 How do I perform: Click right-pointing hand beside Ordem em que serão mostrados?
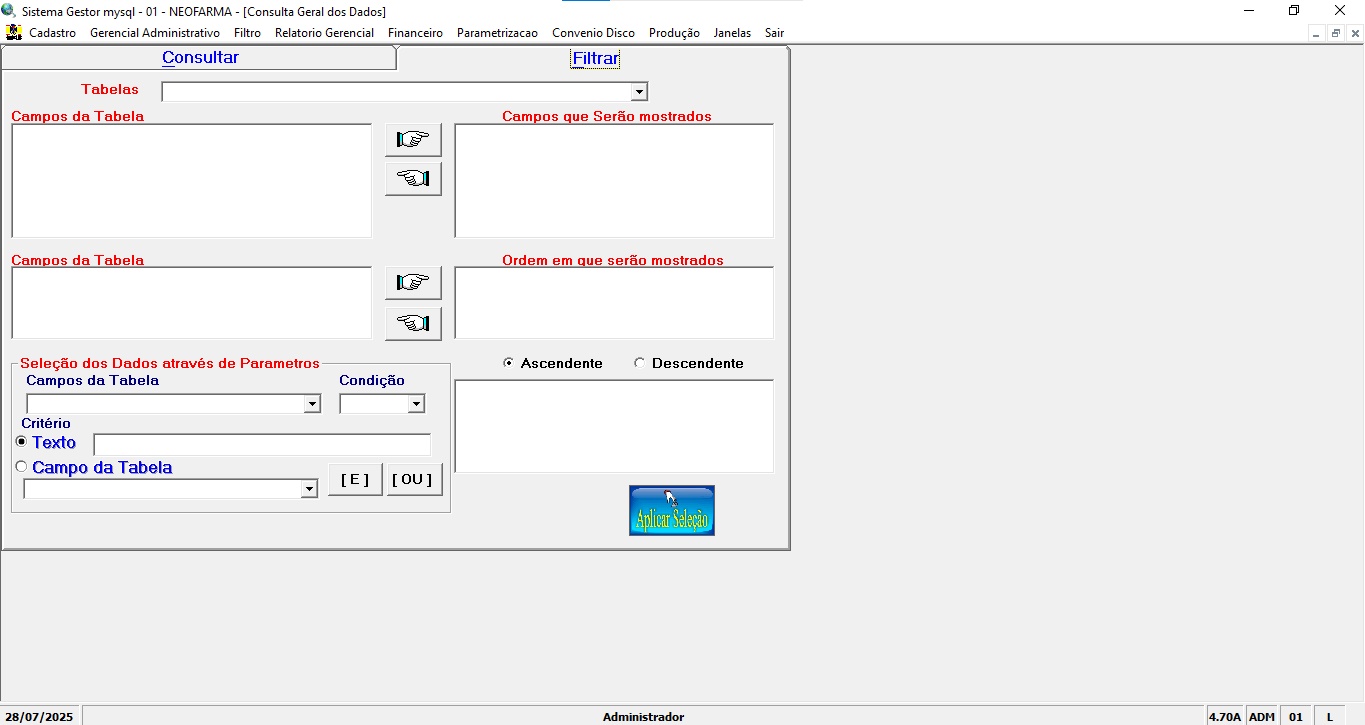413,283
